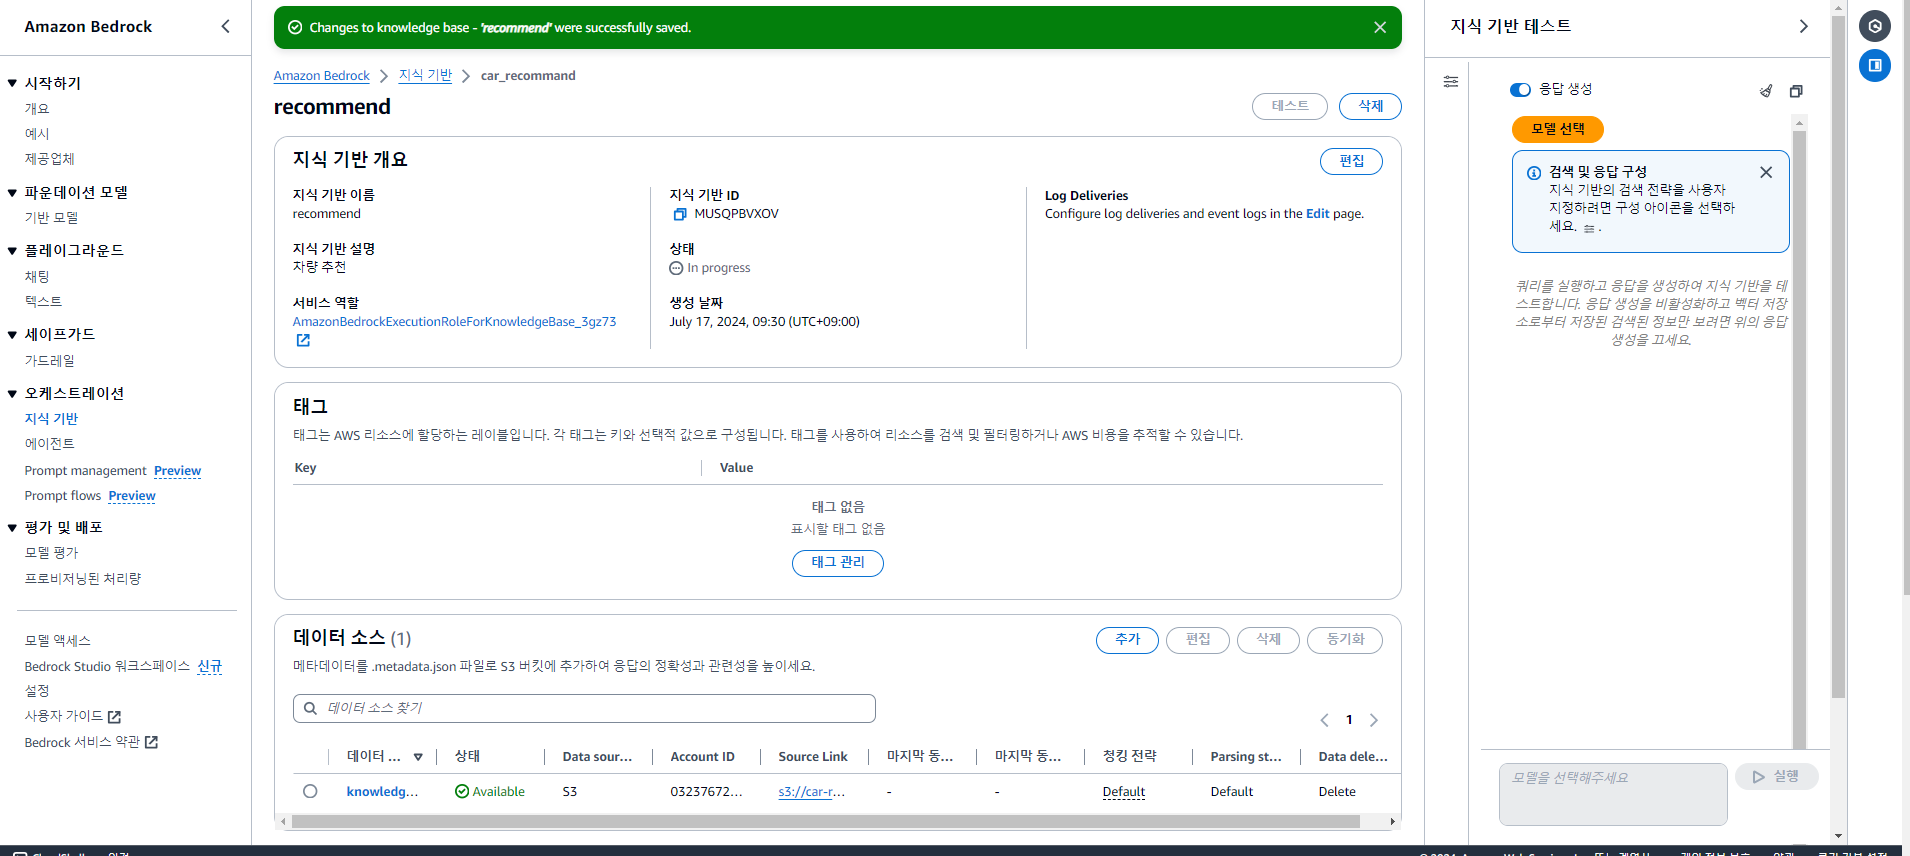Open Prompt management preview
The height and width of the screenshot is (856, 1910).
(113, 471)
